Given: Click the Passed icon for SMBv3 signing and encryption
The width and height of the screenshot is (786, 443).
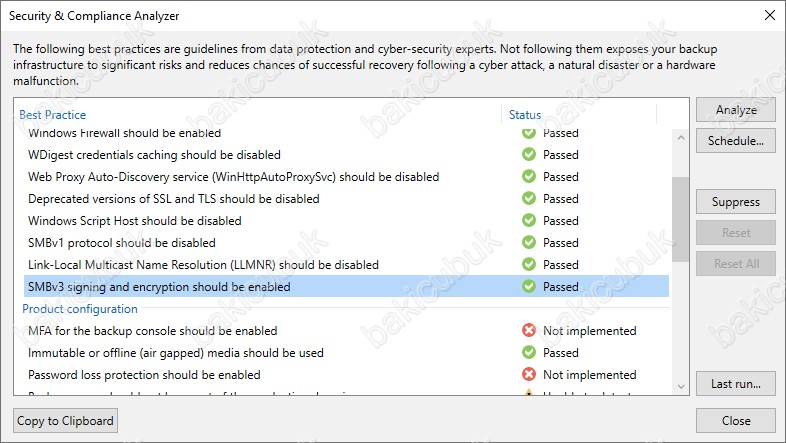Looking at the screenshot, I should [x=529, y=287].
